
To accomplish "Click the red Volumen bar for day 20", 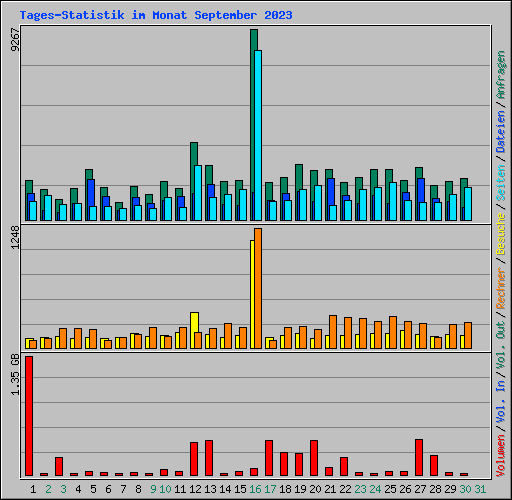I will coord(314,458).
